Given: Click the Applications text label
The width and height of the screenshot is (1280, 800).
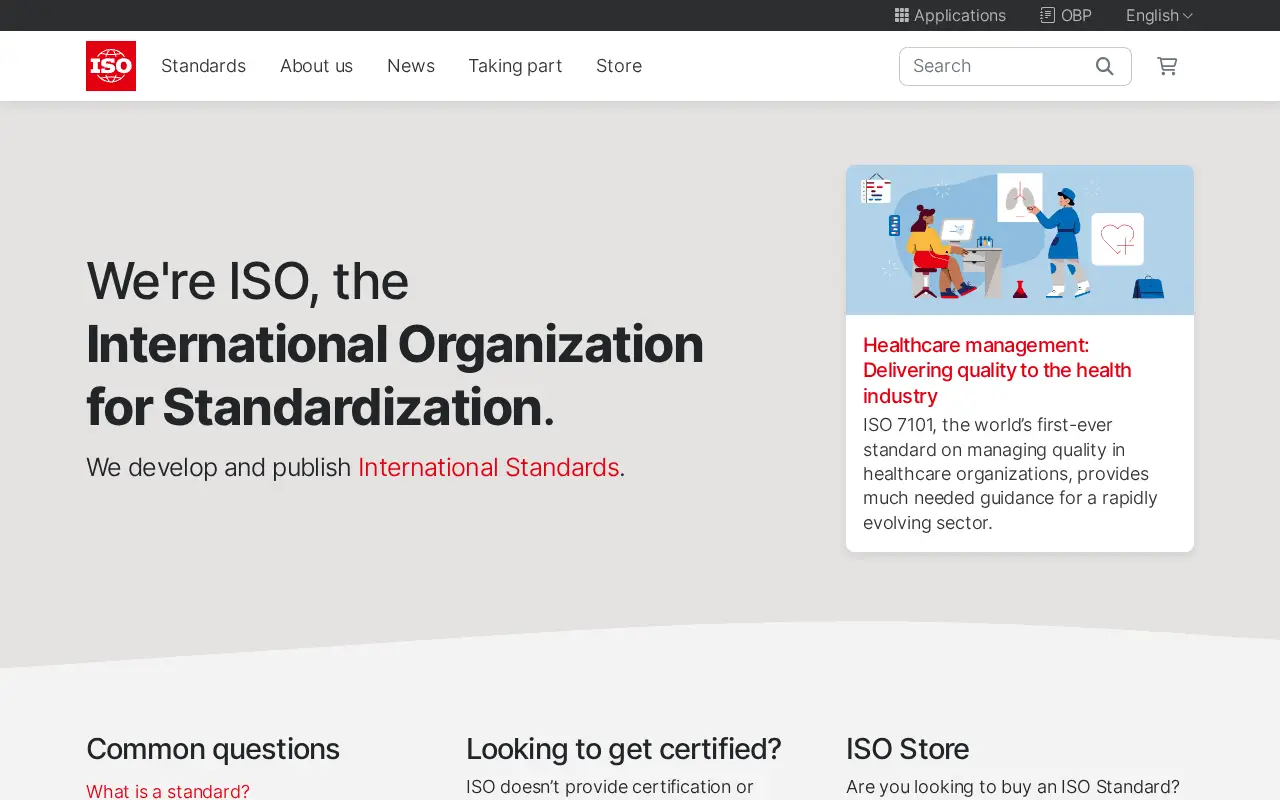Looking at the screenshot, I should pos(960,15).
